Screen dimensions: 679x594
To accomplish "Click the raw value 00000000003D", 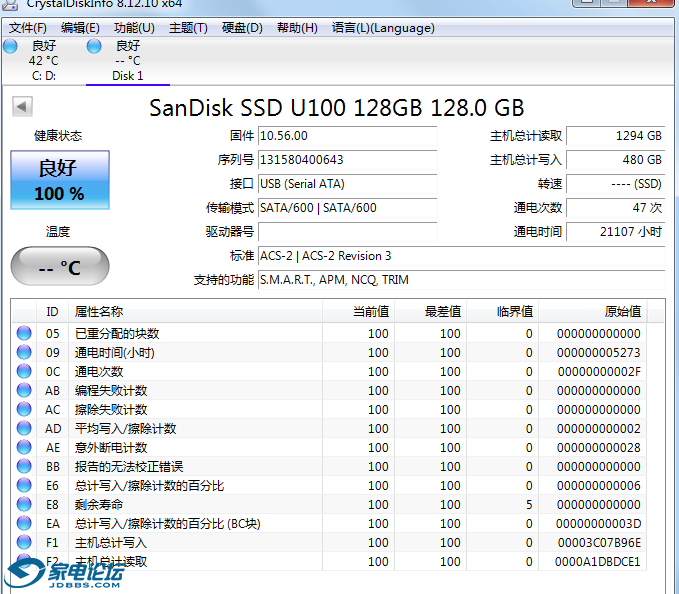I will (x=598, y=523).
